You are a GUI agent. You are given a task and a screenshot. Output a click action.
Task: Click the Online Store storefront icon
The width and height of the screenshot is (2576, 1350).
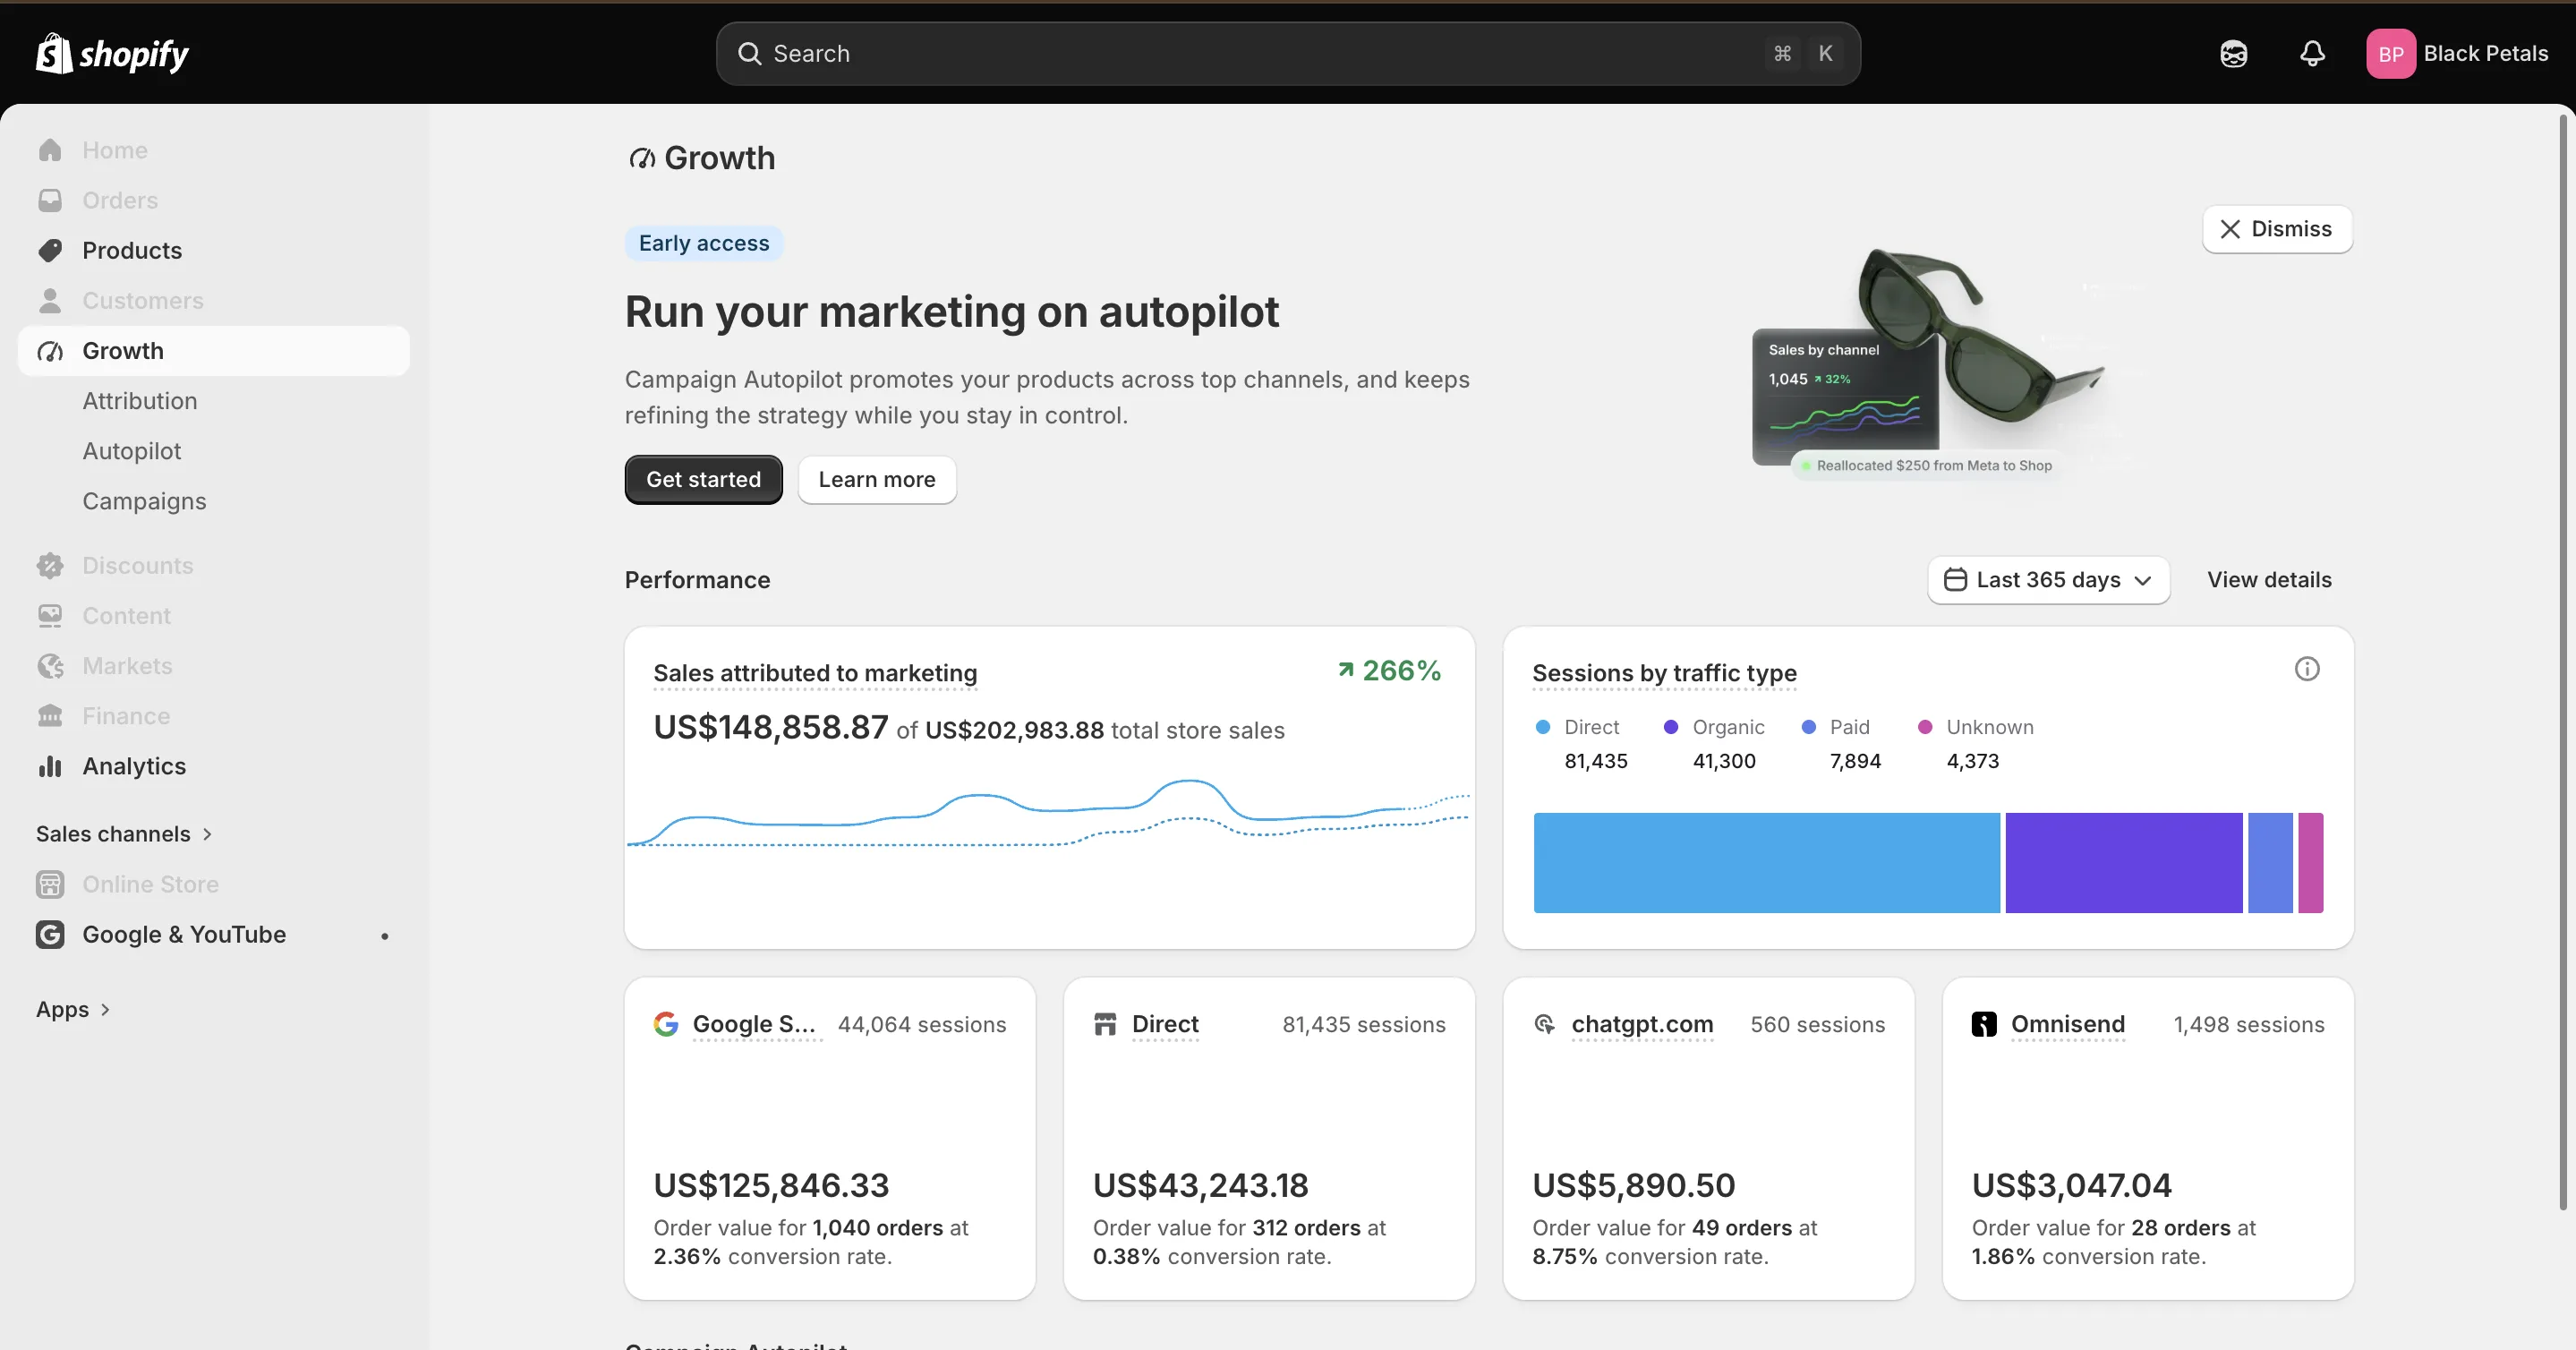[x=50, y=884]
